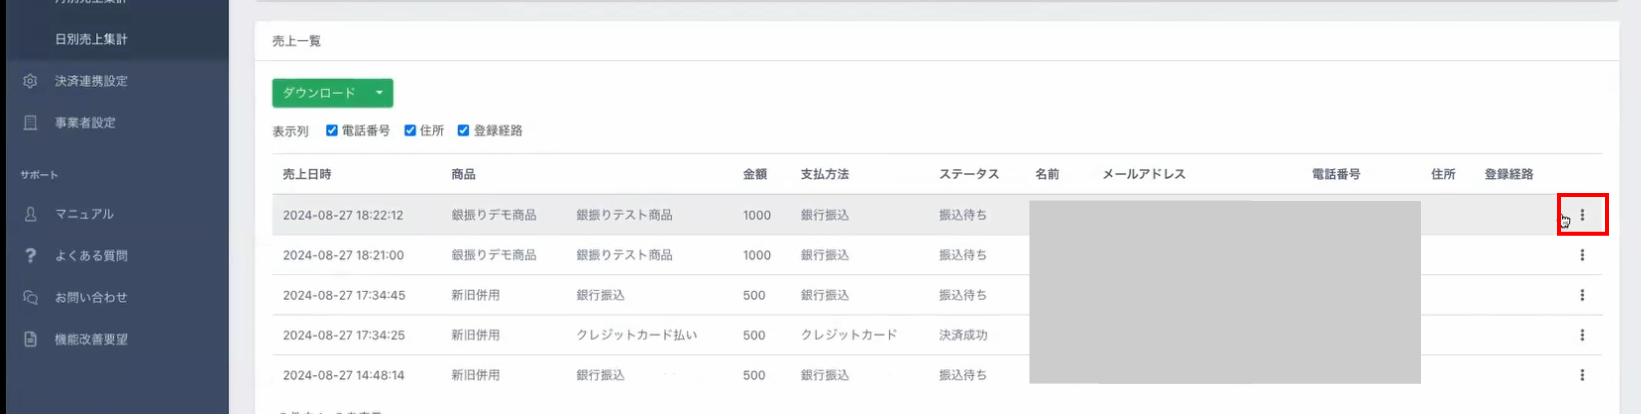
Task: Click question mark icon for よくある質問
Action: pyautogui.click(x=30, y=256)
